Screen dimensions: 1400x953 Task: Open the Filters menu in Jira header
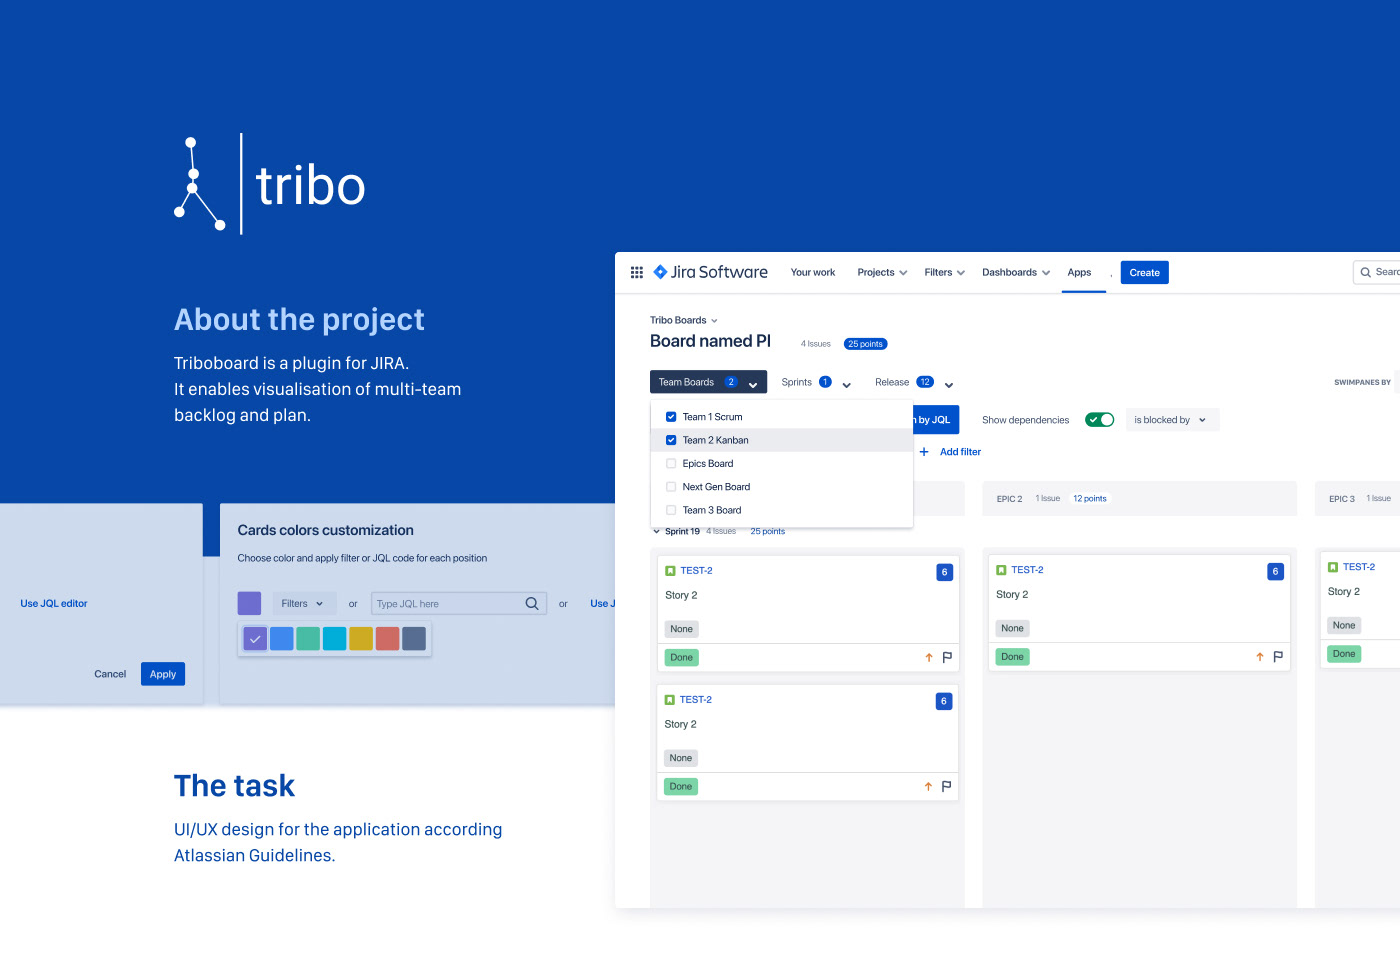pos(944,272)
